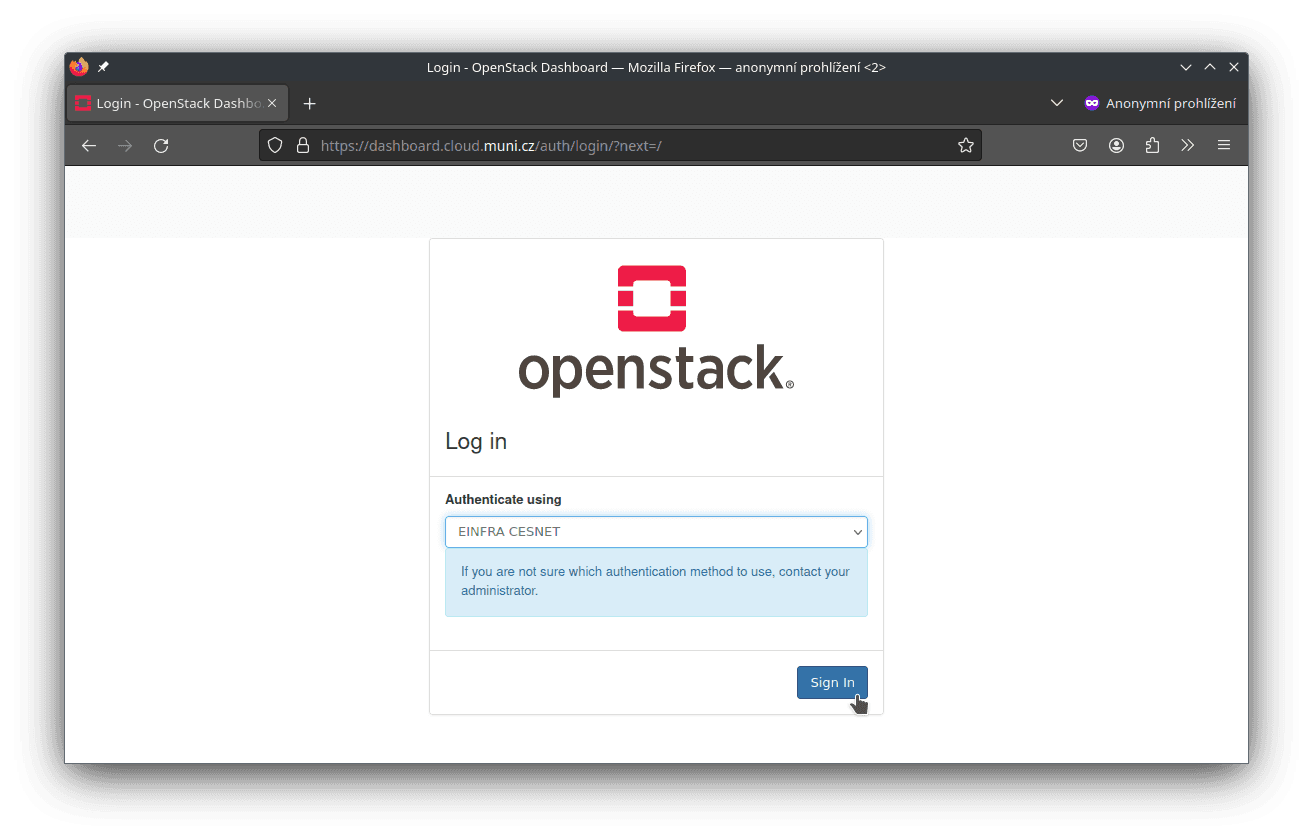Viewport: 1313px width, 840px height.
Task: Open the Pocket save icon
Action: point(1080,145)
